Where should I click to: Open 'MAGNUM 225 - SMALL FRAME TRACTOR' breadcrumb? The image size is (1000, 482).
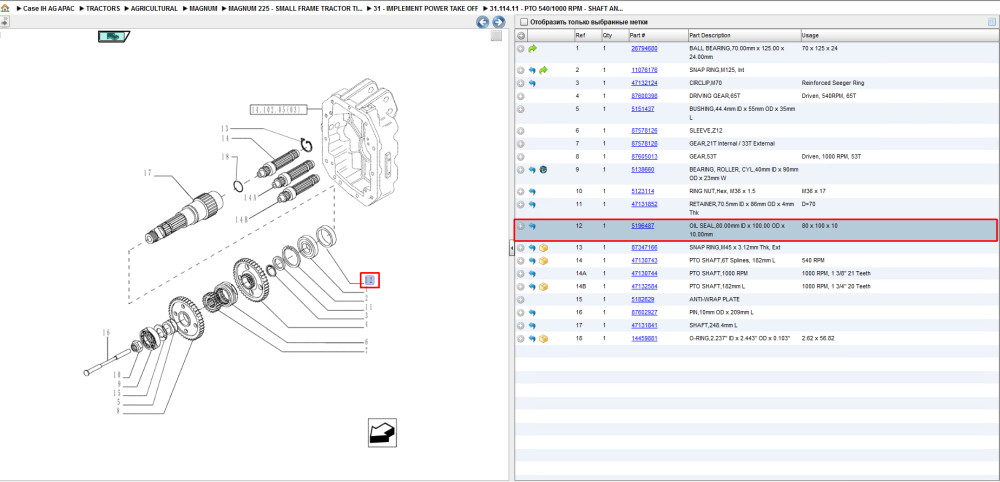point(296,8)
